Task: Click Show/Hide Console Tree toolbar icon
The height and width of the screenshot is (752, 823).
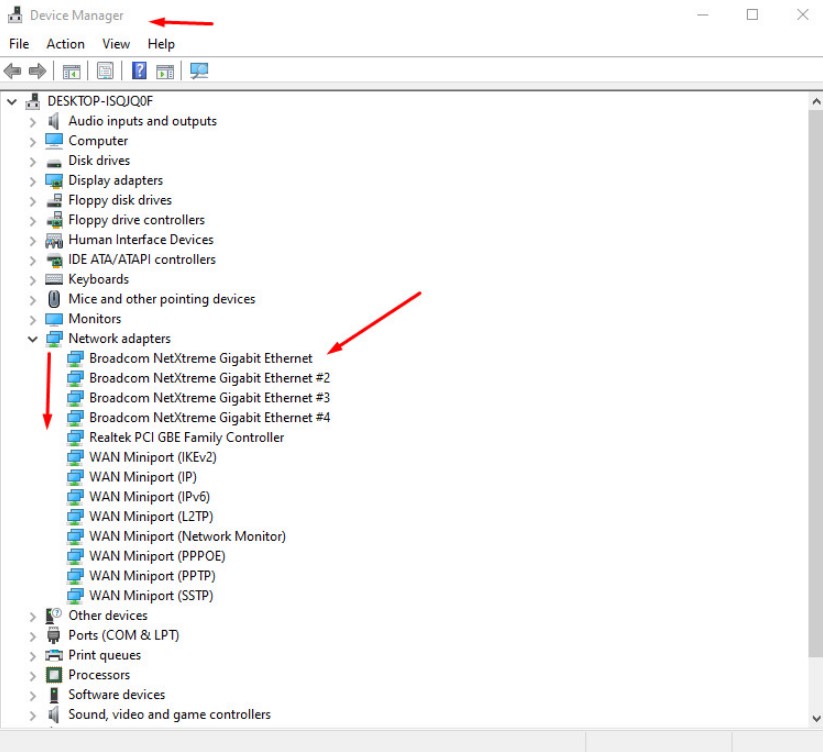Action: coord(71,71)
